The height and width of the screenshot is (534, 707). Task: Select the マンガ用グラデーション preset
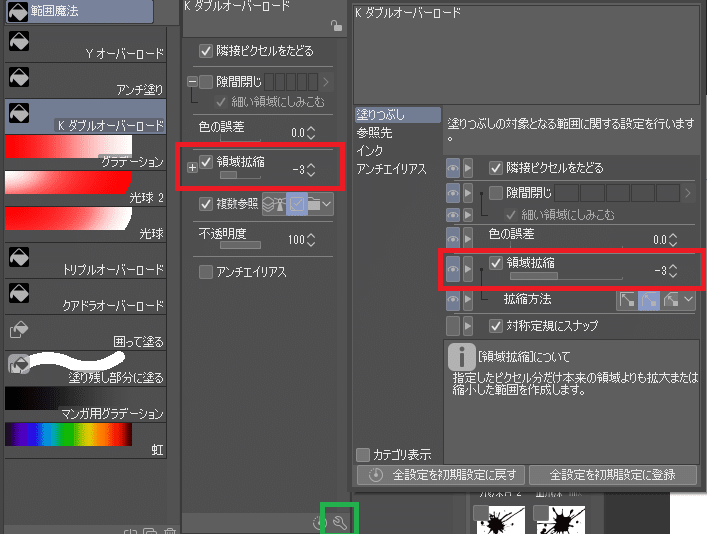click(86, 404)
